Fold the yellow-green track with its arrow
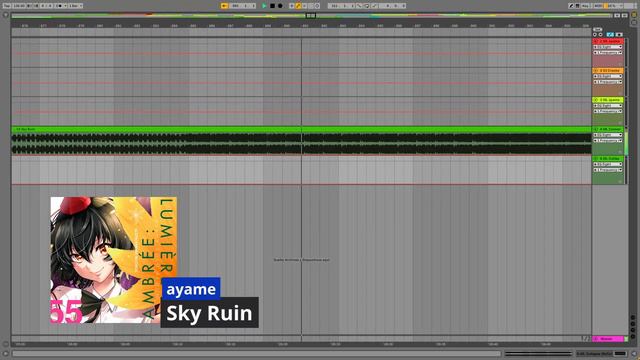640x360 pixels. pos(596,100)
